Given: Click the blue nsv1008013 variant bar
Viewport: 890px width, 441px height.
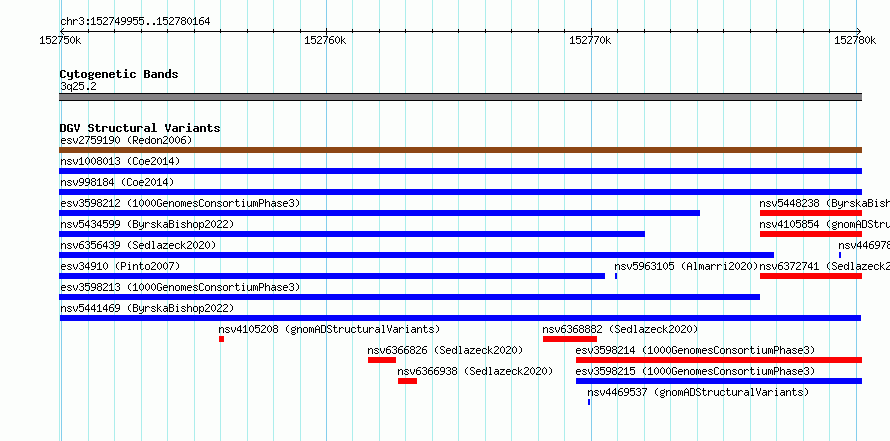Looking at the screenshot, I should [460, 171].
